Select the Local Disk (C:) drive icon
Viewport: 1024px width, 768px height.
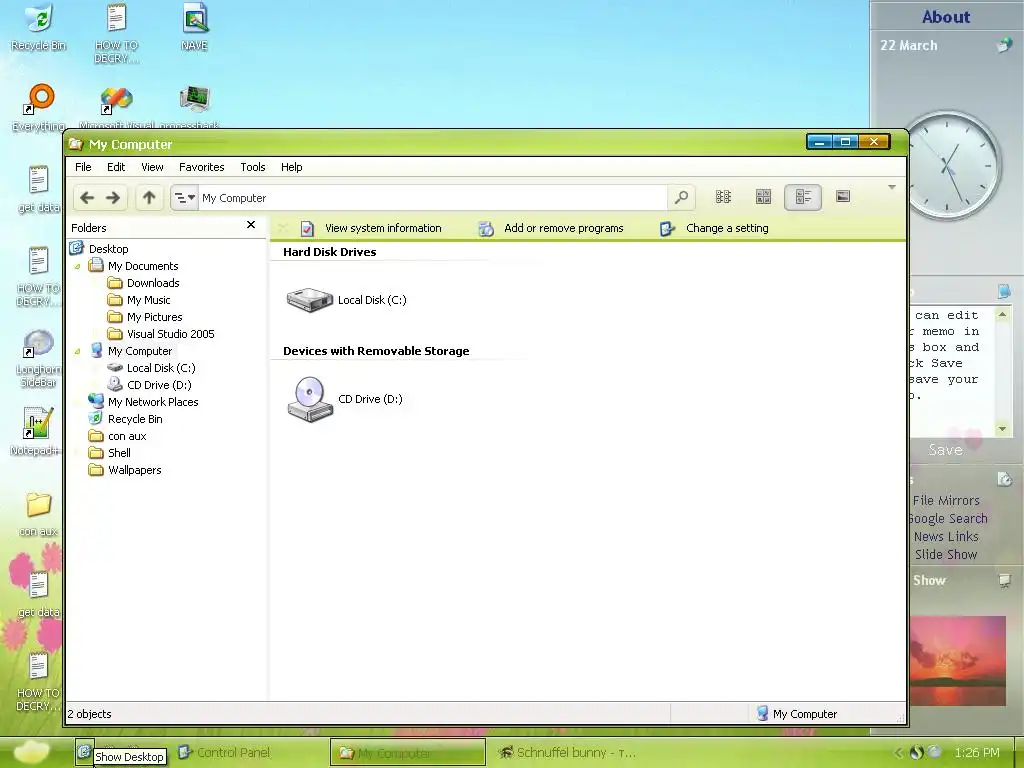click(x=310, y=300)
